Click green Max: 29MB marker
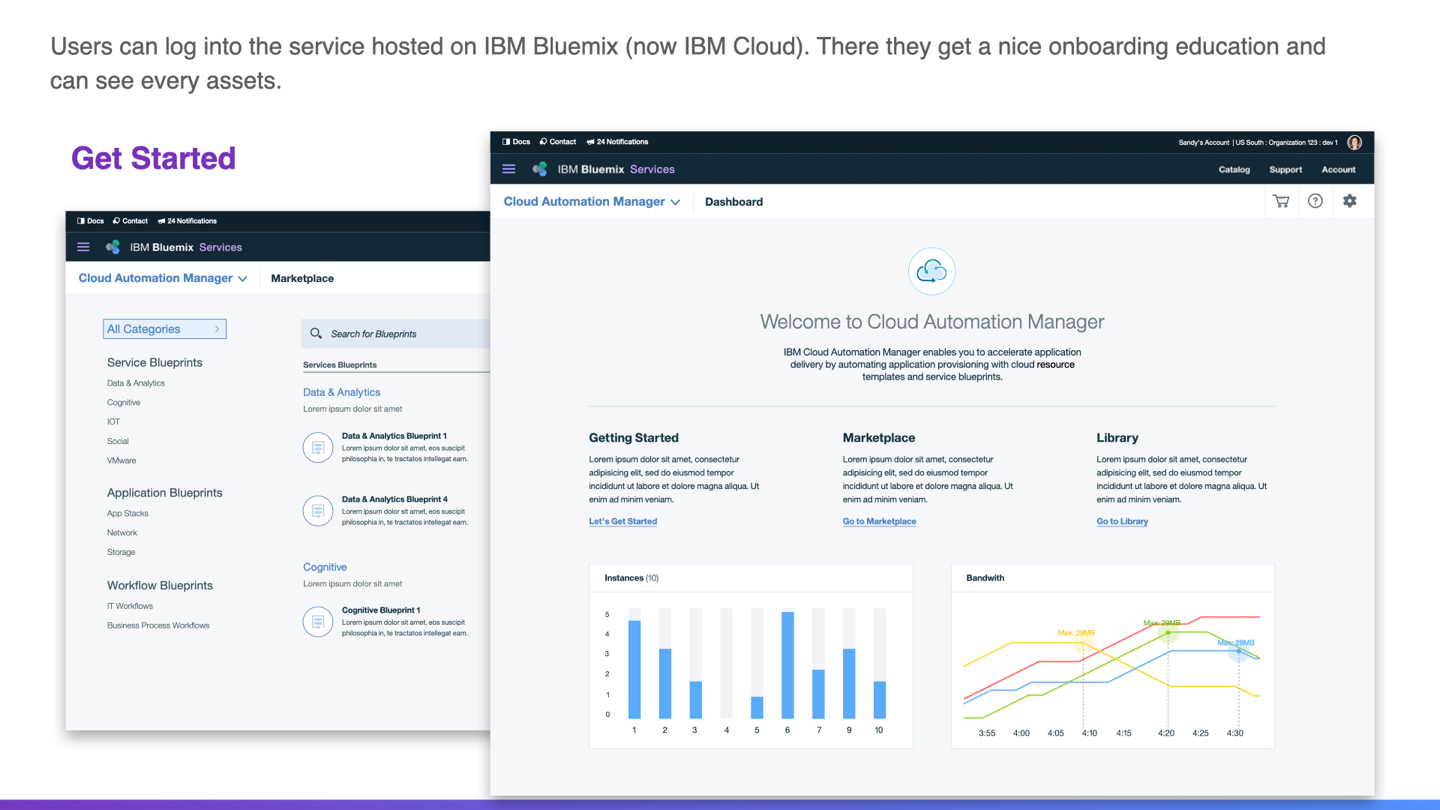The height and width of the screenshot is (810, 1440). click(1167, 632)
